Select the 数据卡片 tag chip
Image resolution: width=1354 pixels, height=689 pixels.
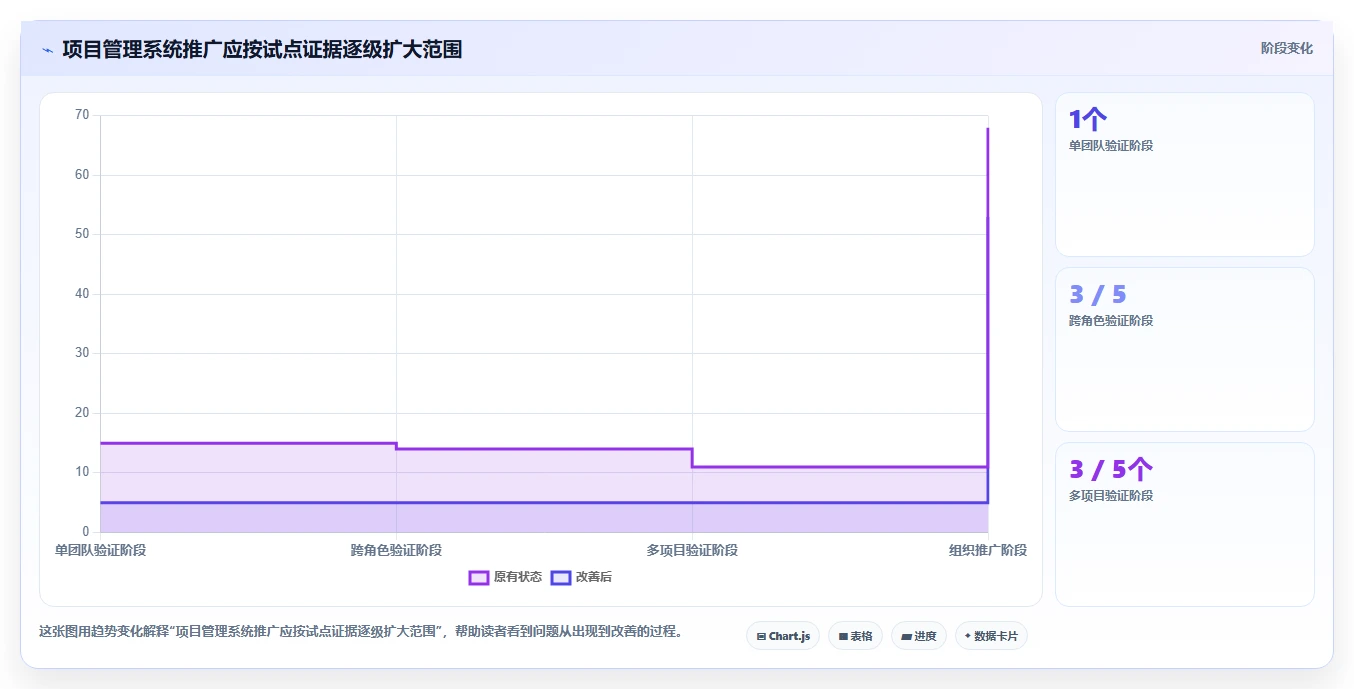(x=991, y=636)
